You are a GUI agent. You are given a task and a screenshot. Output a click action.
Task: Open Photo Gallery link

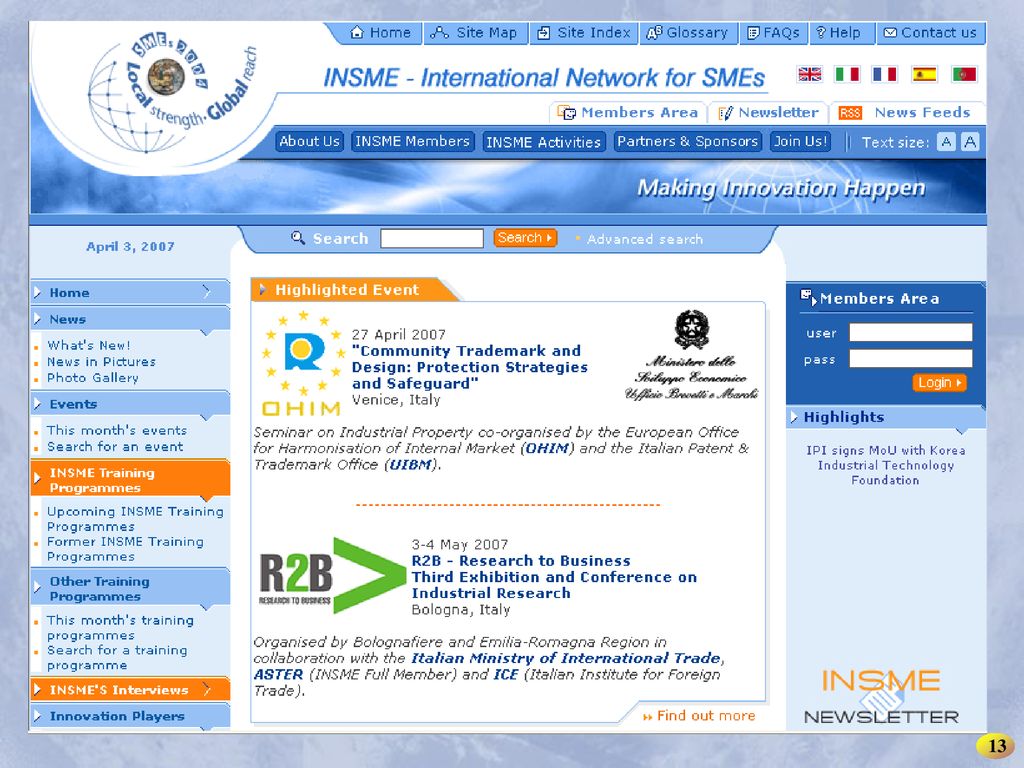point(92,378)
